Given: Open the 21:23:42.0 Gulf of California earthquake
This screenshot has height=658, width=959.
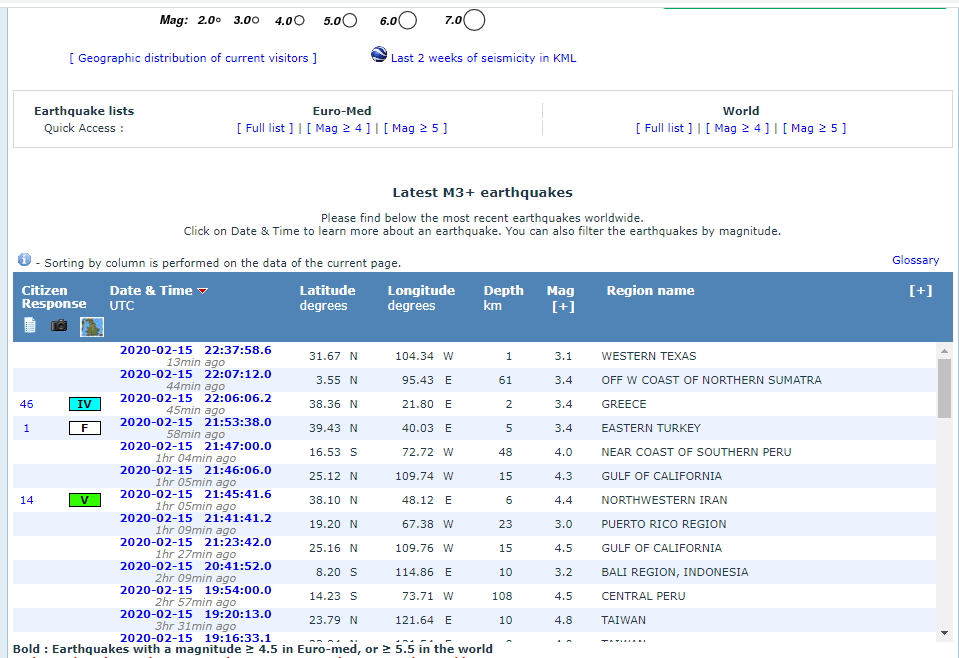Looking at the screenshot, I should [x=196, y=542].
